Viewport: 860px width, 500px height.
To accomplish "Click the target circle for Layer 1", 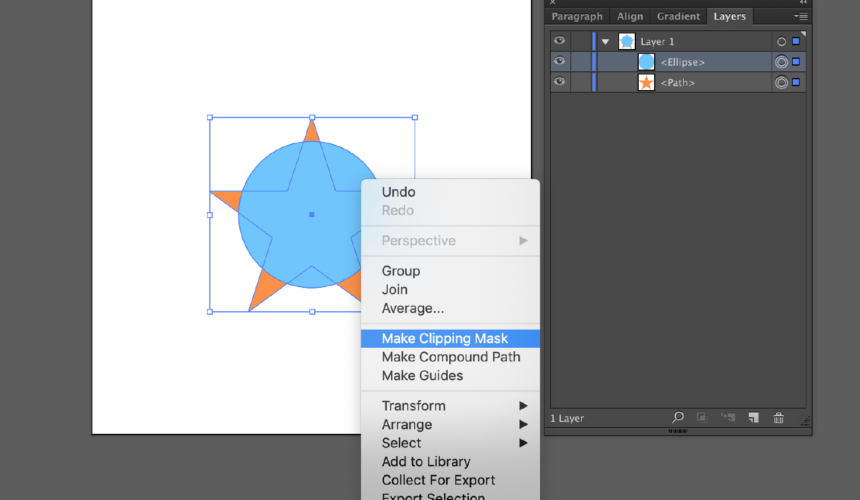I will click(782, 42).
